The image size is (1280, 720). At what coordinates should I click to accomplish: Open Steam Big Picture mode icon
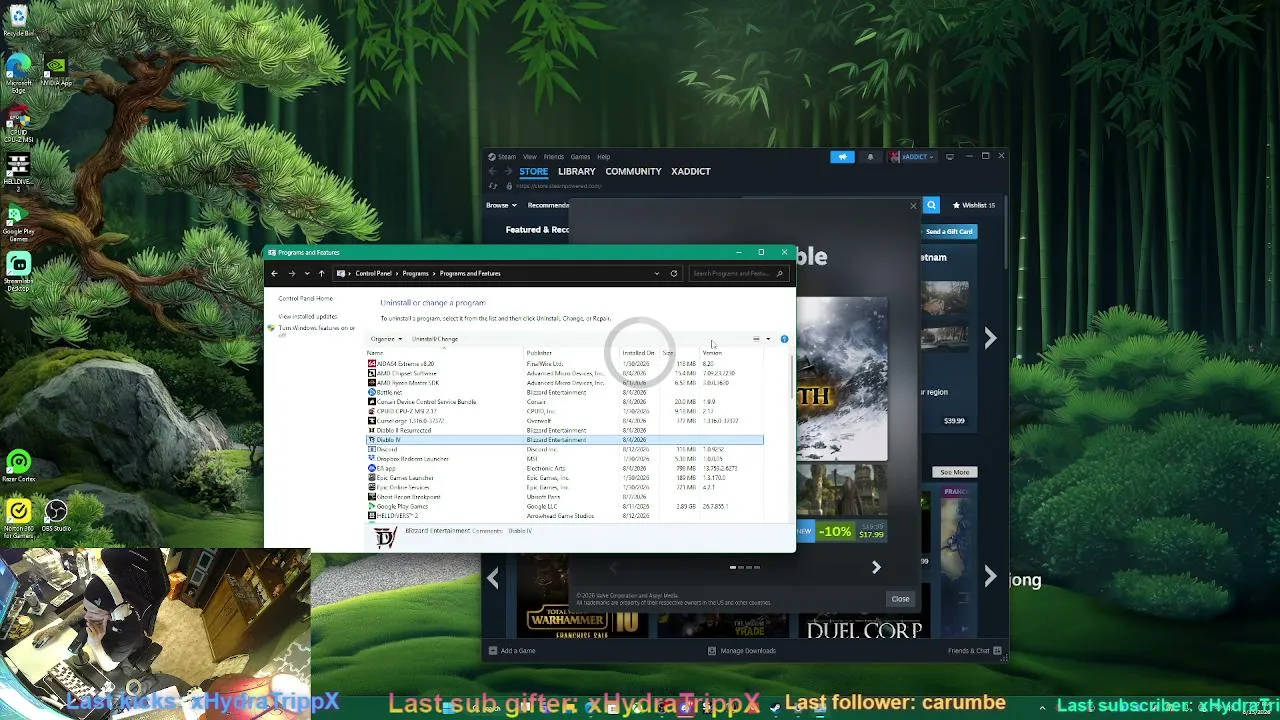[949, 157]
